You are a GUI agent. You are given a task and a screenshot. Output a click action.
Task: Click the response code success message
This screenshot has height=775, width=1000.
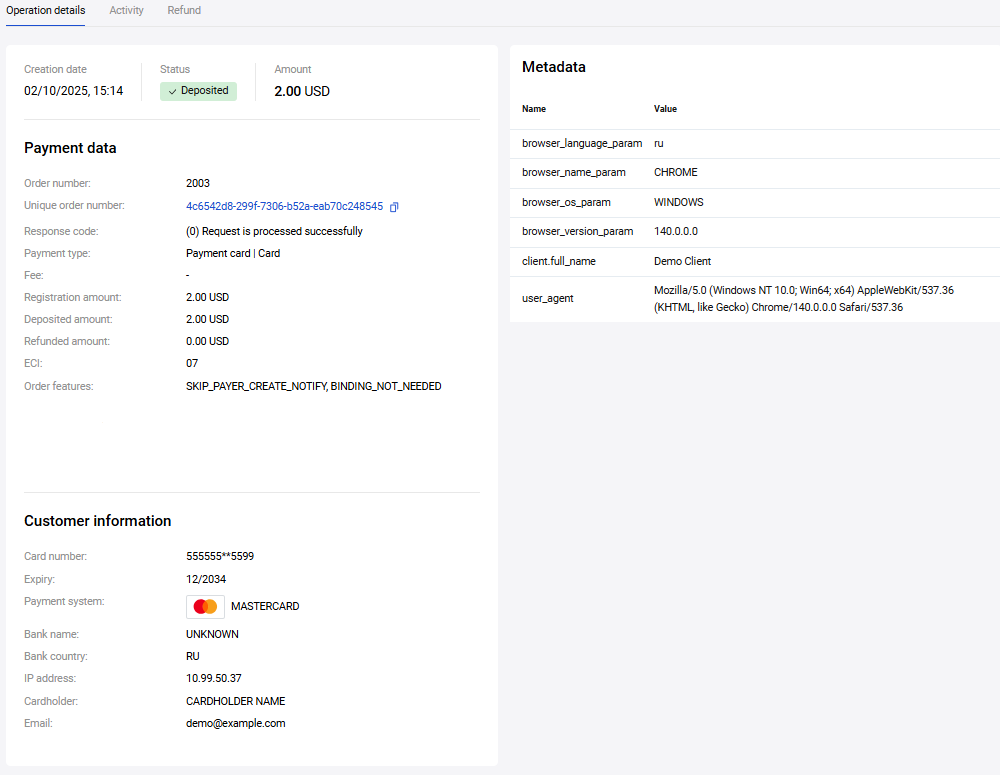click(274, 231)
